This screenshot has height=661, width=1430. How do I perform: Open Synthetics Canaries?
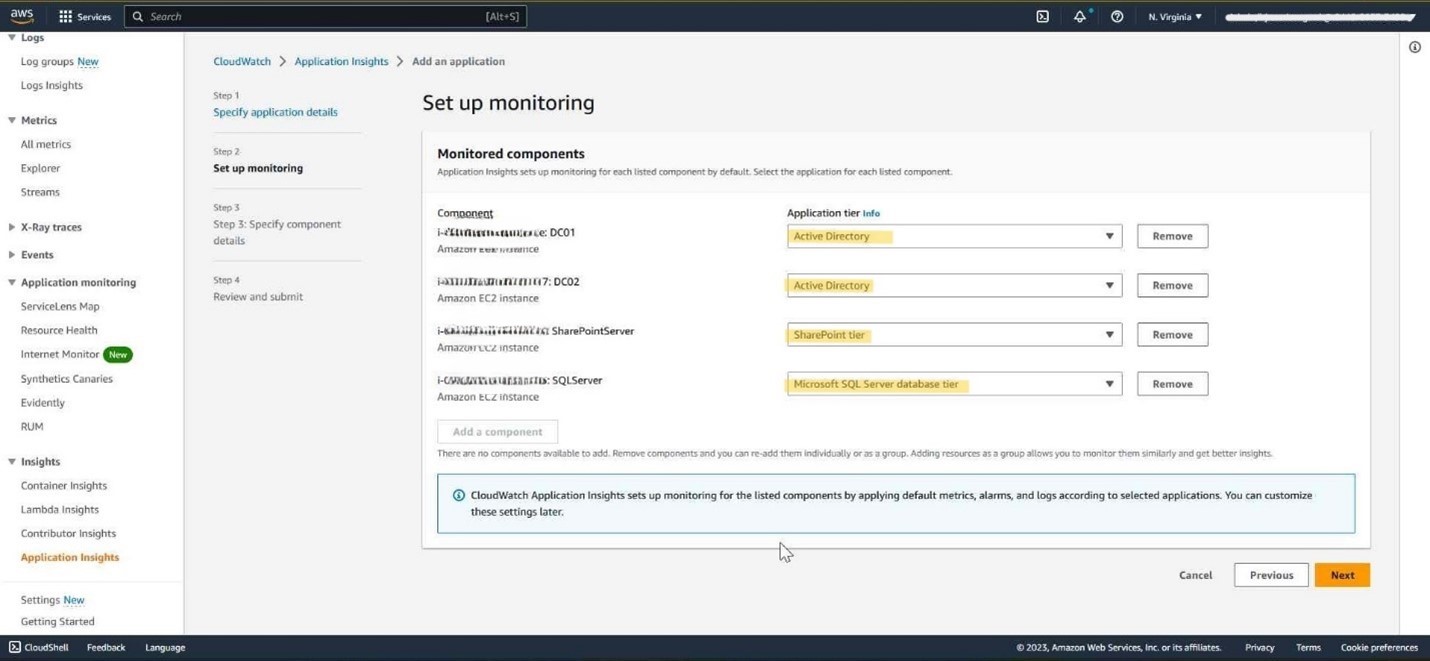(x=67, y=379)
